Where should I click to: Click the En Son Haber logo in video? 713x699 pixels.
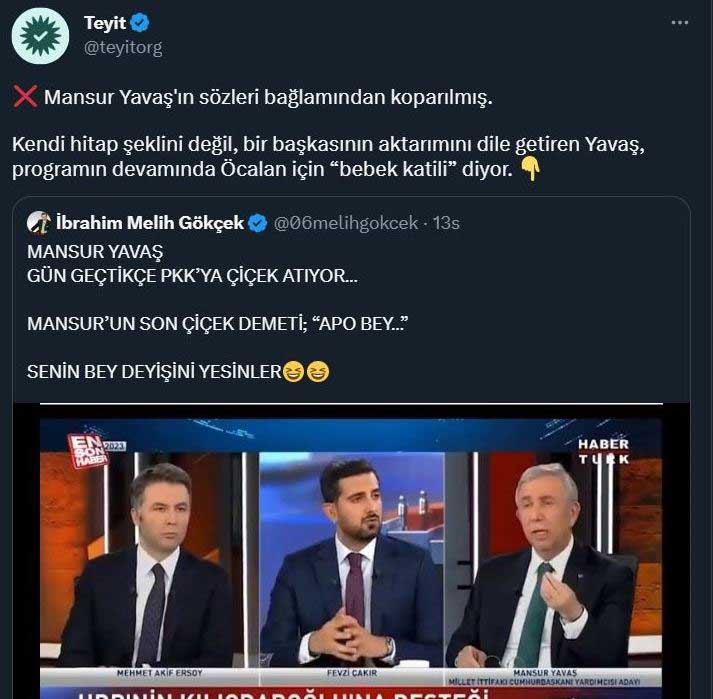click(x=88, y=450)
